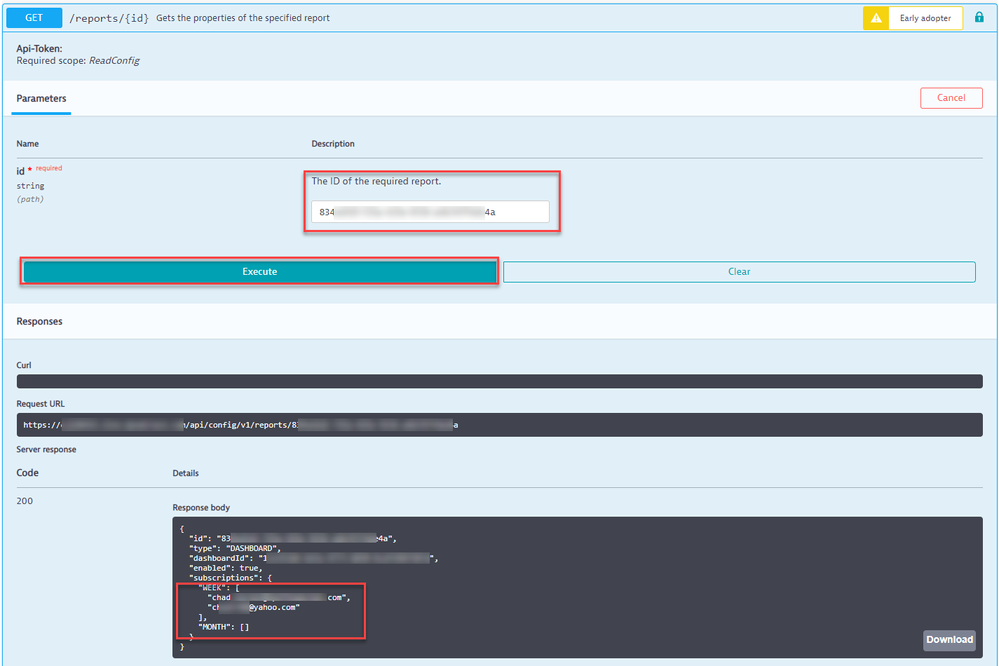Click the dark Curl command block
This screenshot has height=666, width=999.
tap(499, 381)
